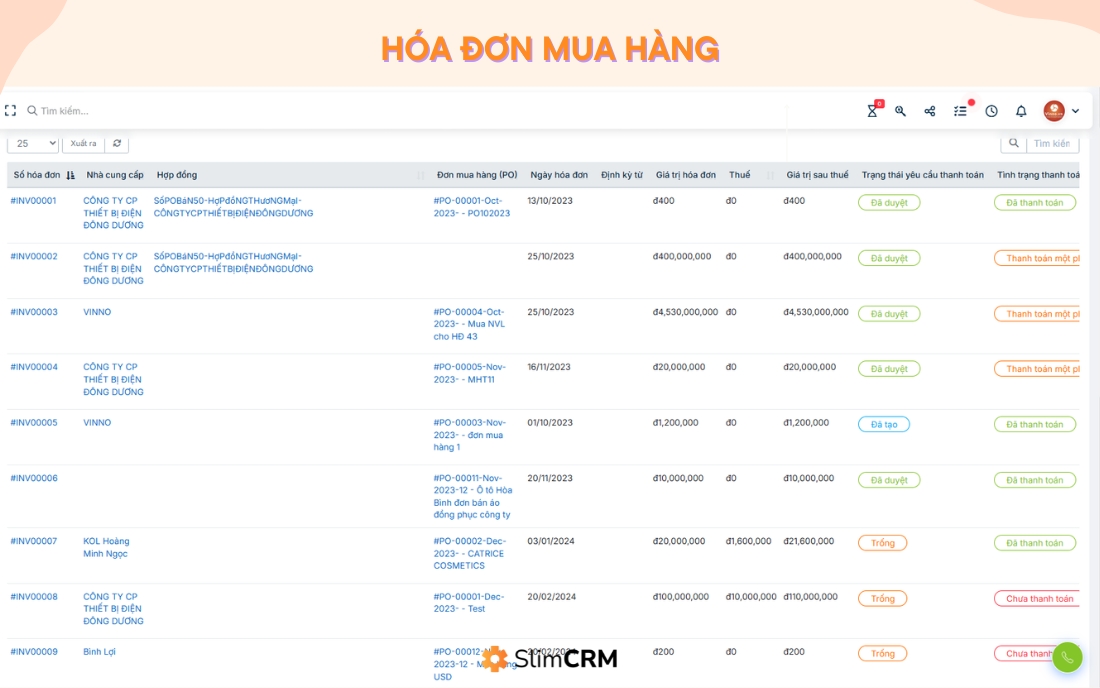
Task: Open invoice #INV00002
Action: pyautogui.click(x=34, y=257)
